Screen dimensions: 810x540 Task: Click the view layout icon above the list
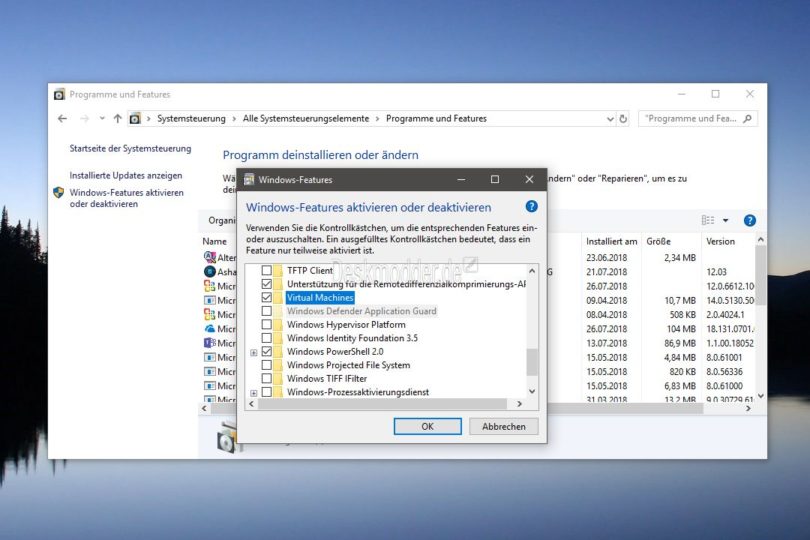[708, 220]
